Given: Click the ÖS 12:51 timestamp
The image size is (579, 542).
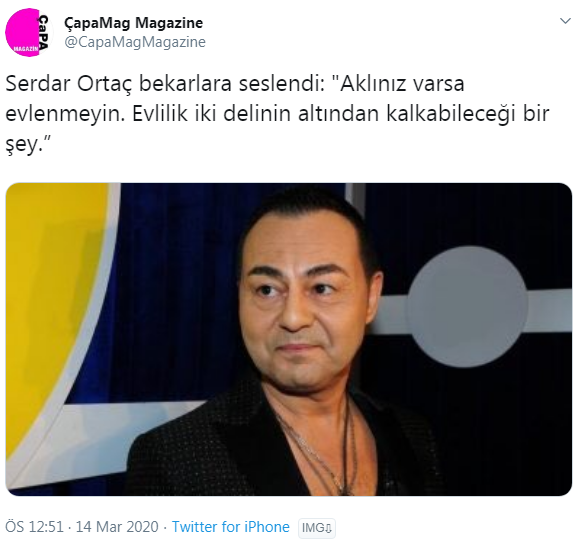Looking at the screenshot, I should (34, 527).
